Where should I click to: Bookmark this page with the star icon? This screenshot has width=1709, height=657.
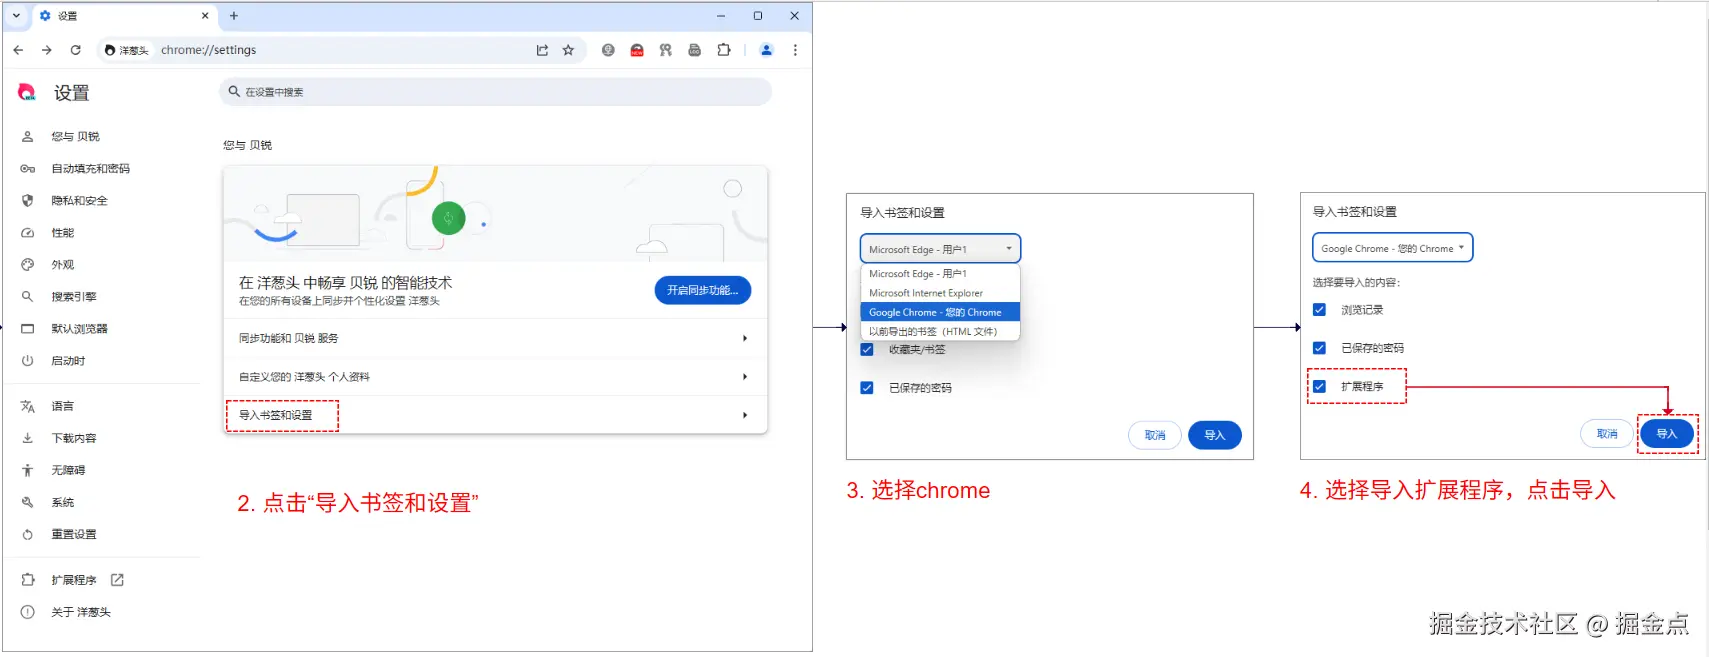(568, 50)
